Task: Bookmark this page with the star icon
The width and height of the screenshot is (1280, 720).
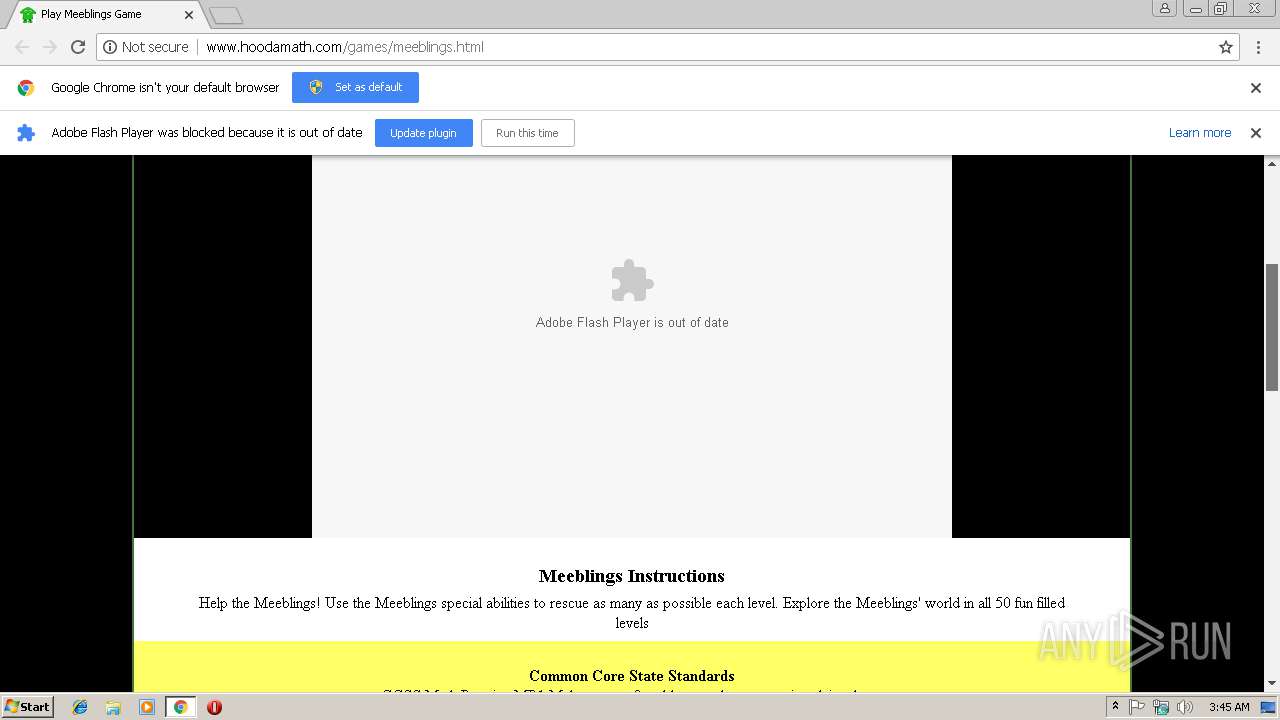Action: pos(1226,47)
